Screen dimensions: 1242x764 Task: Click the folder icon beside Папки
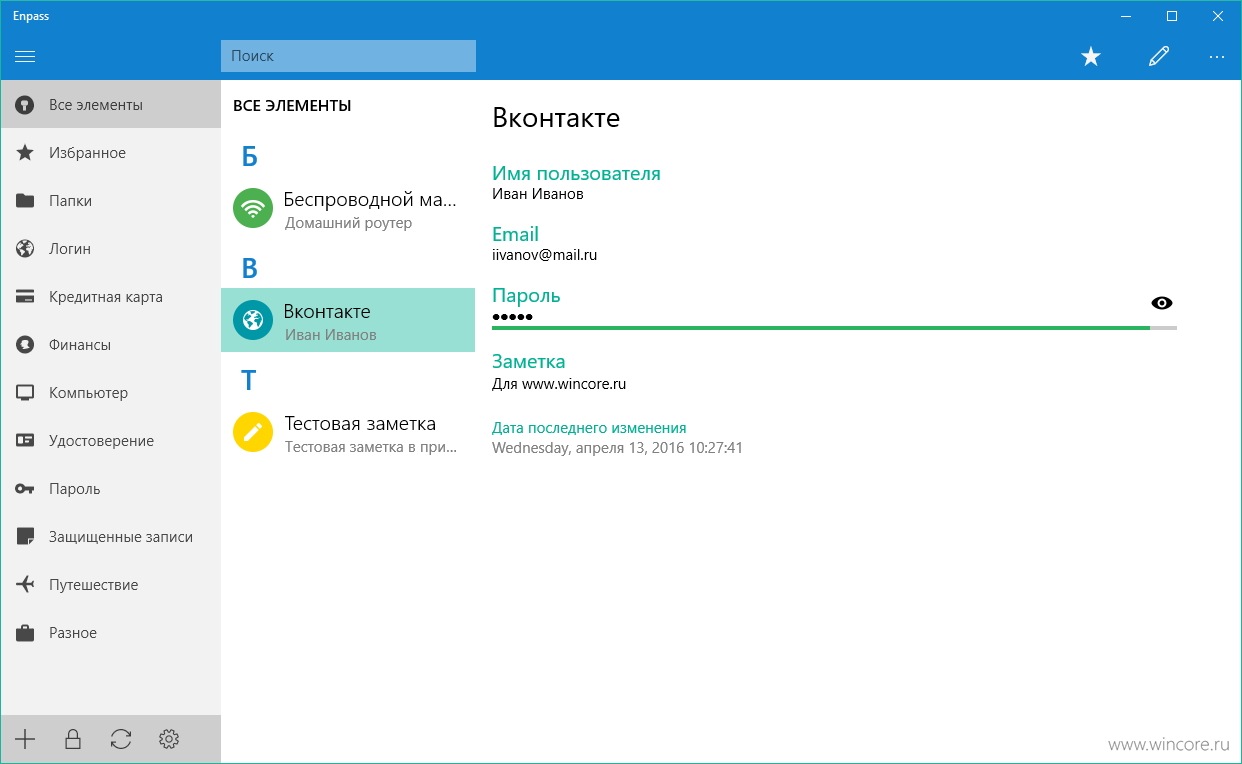point(25,201)
